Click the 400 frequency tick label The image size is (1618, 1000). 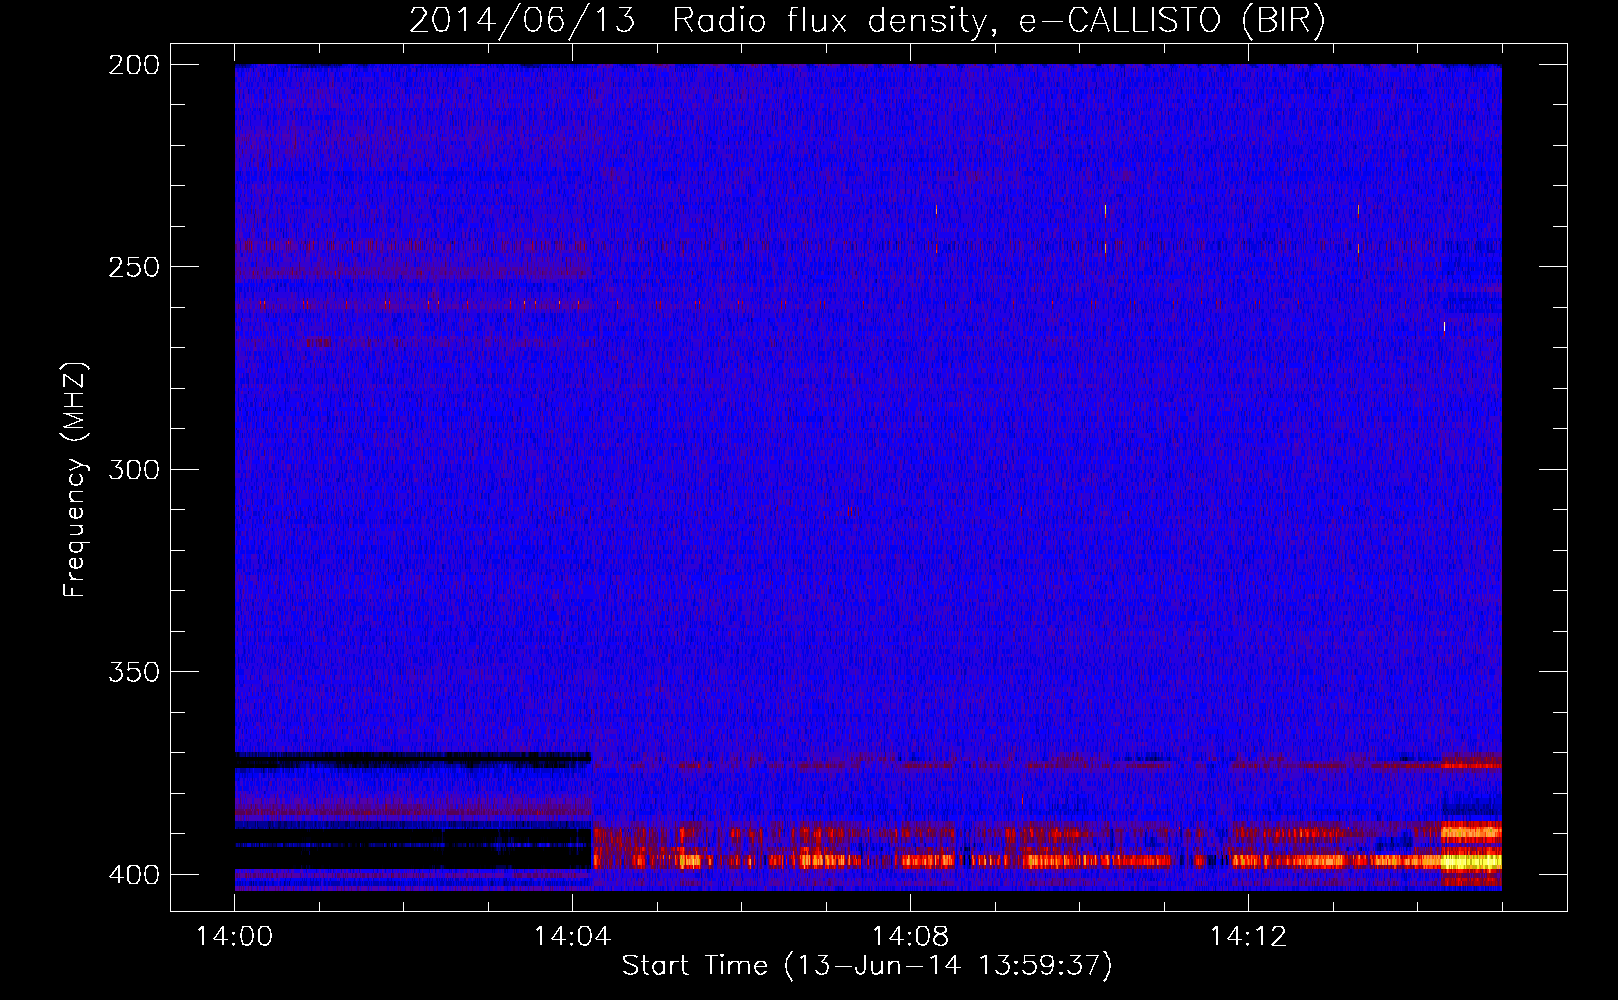pos(134,875)
